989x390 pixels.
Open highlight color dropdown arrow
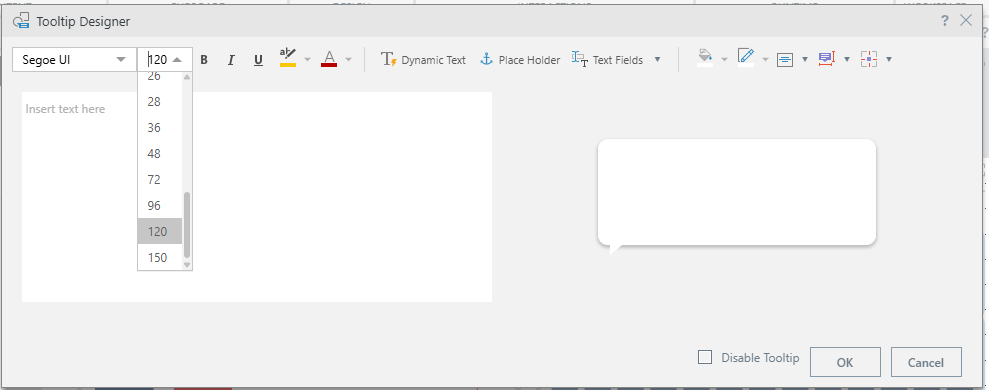[308, 60]
